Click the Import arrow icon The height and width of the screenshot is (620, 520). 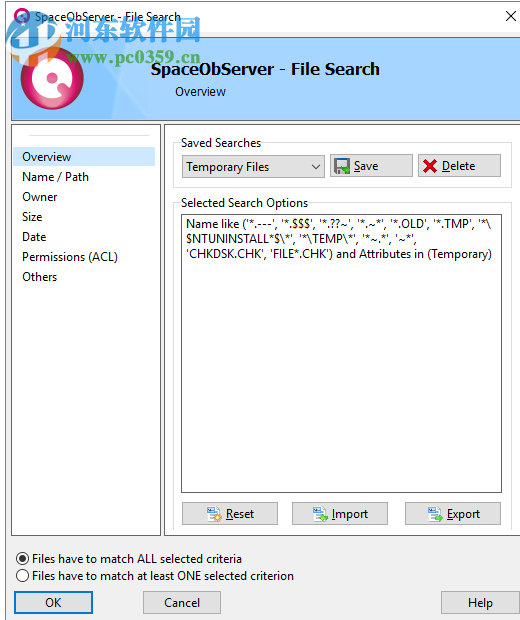click(320, 514)
